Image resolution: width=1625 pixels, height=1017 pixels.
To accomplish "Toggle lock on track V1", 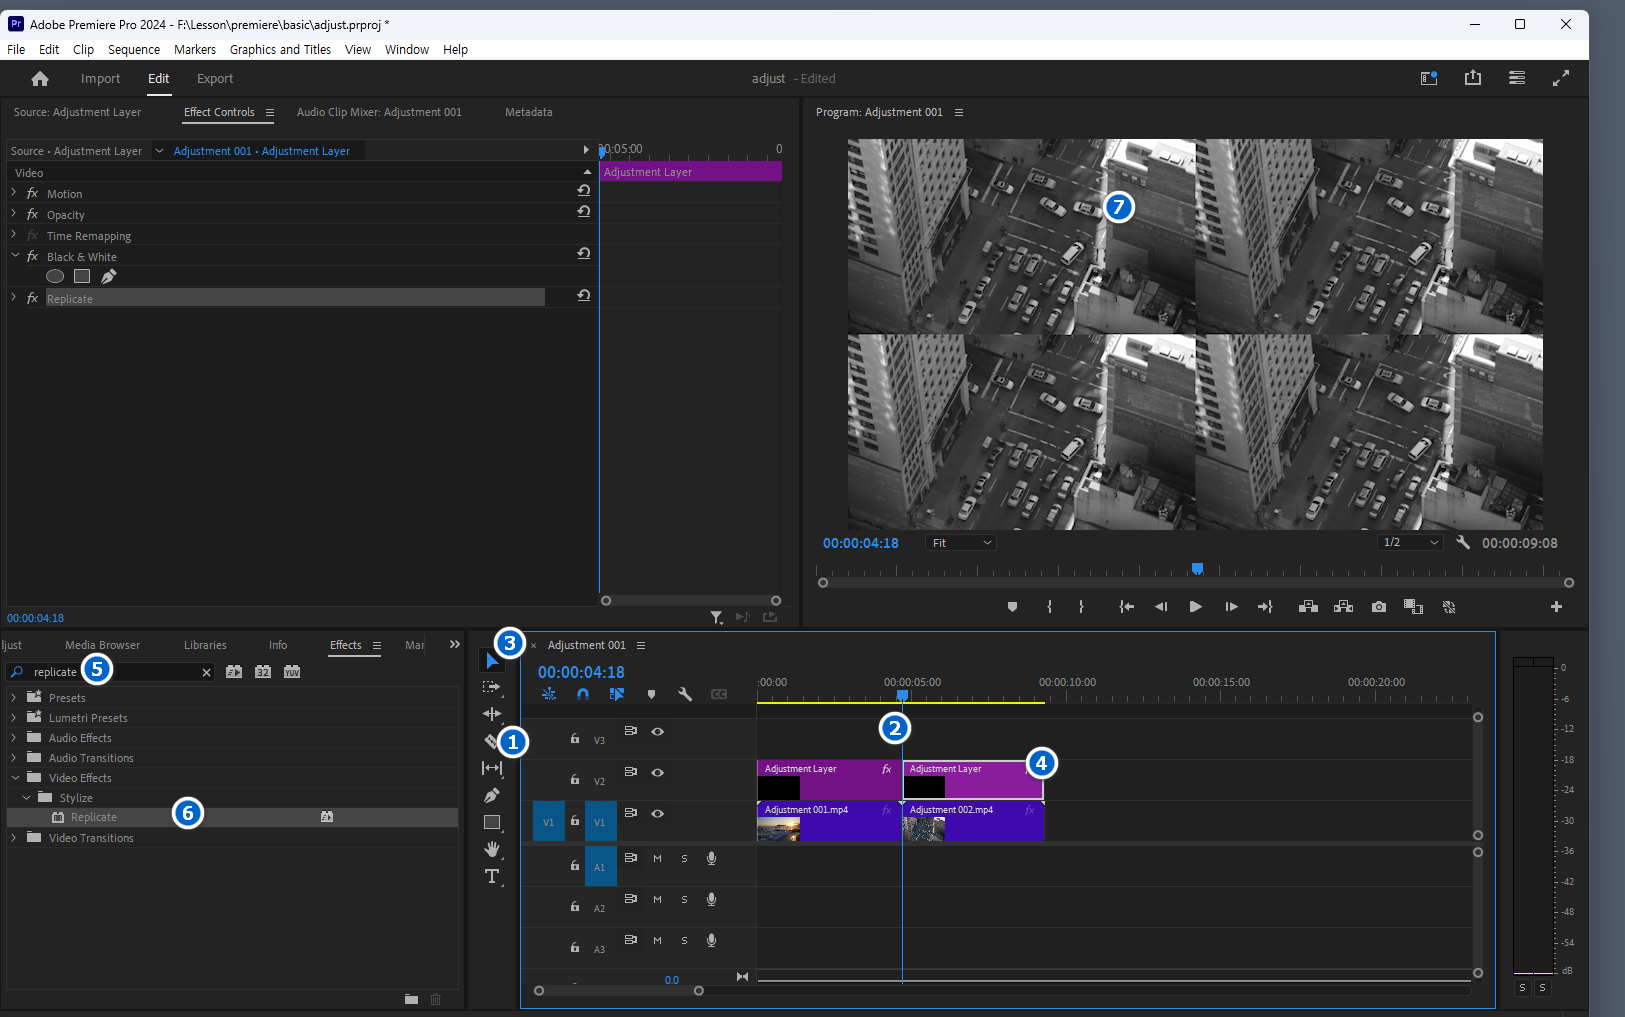I will 575,821.
